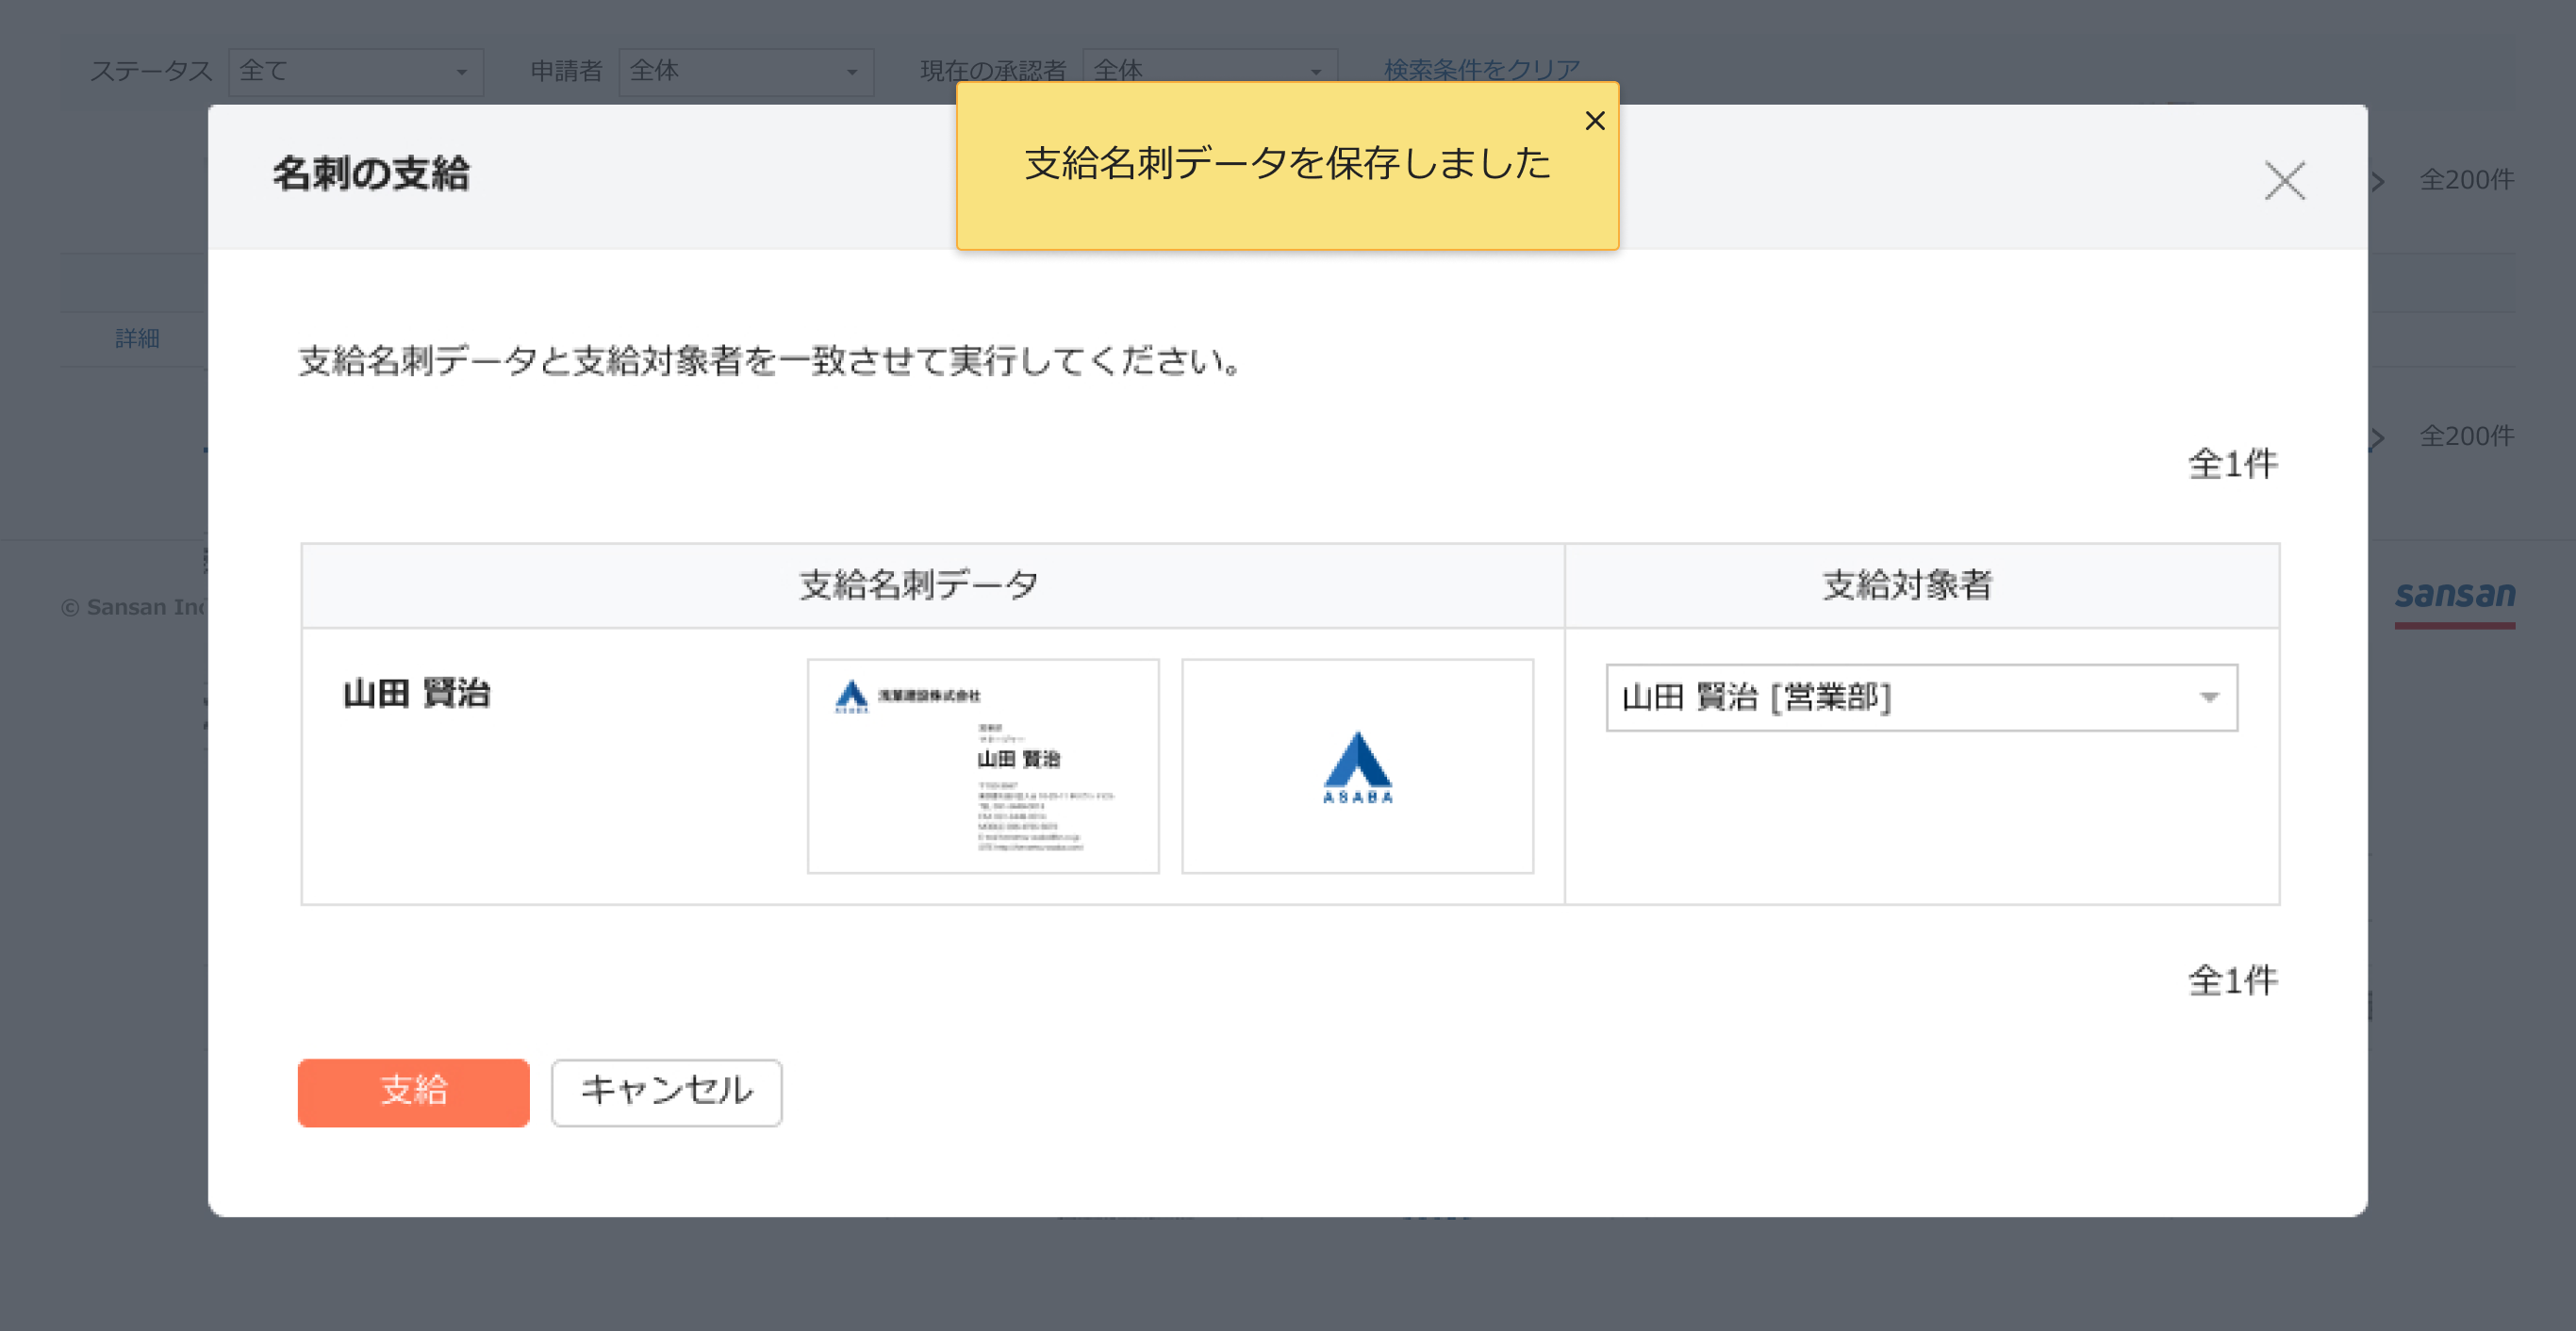Viewport: 2576px width, 1331px height.
Task: View the front business card thumbnail
Action: 982,765
